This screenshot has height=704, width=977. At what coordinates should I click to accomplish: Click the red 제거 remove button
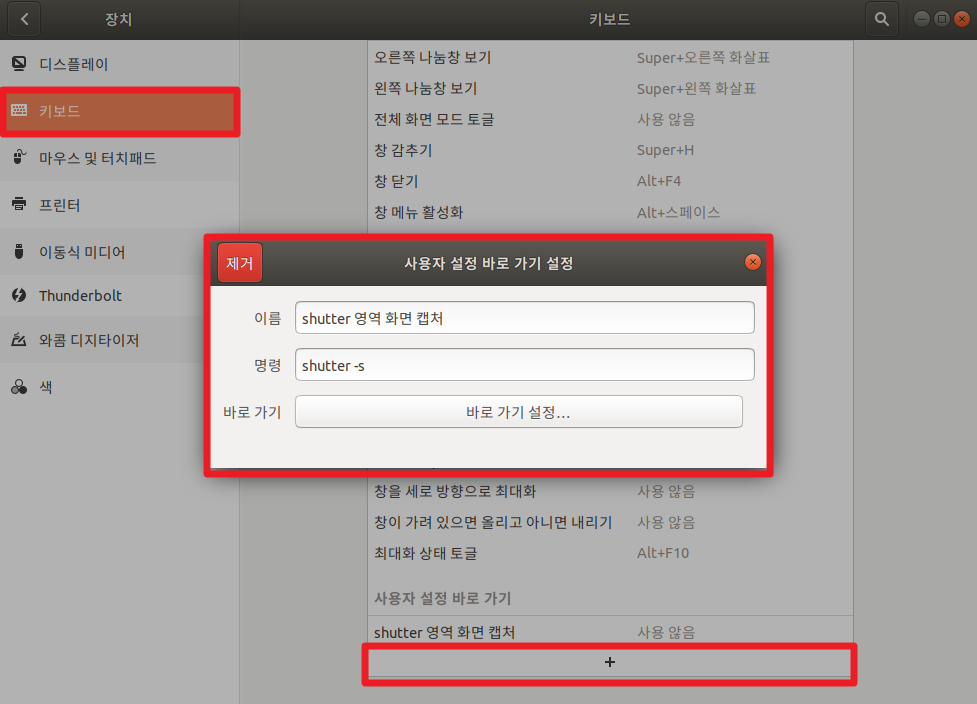pyautogui.click(x=240, y=263)
